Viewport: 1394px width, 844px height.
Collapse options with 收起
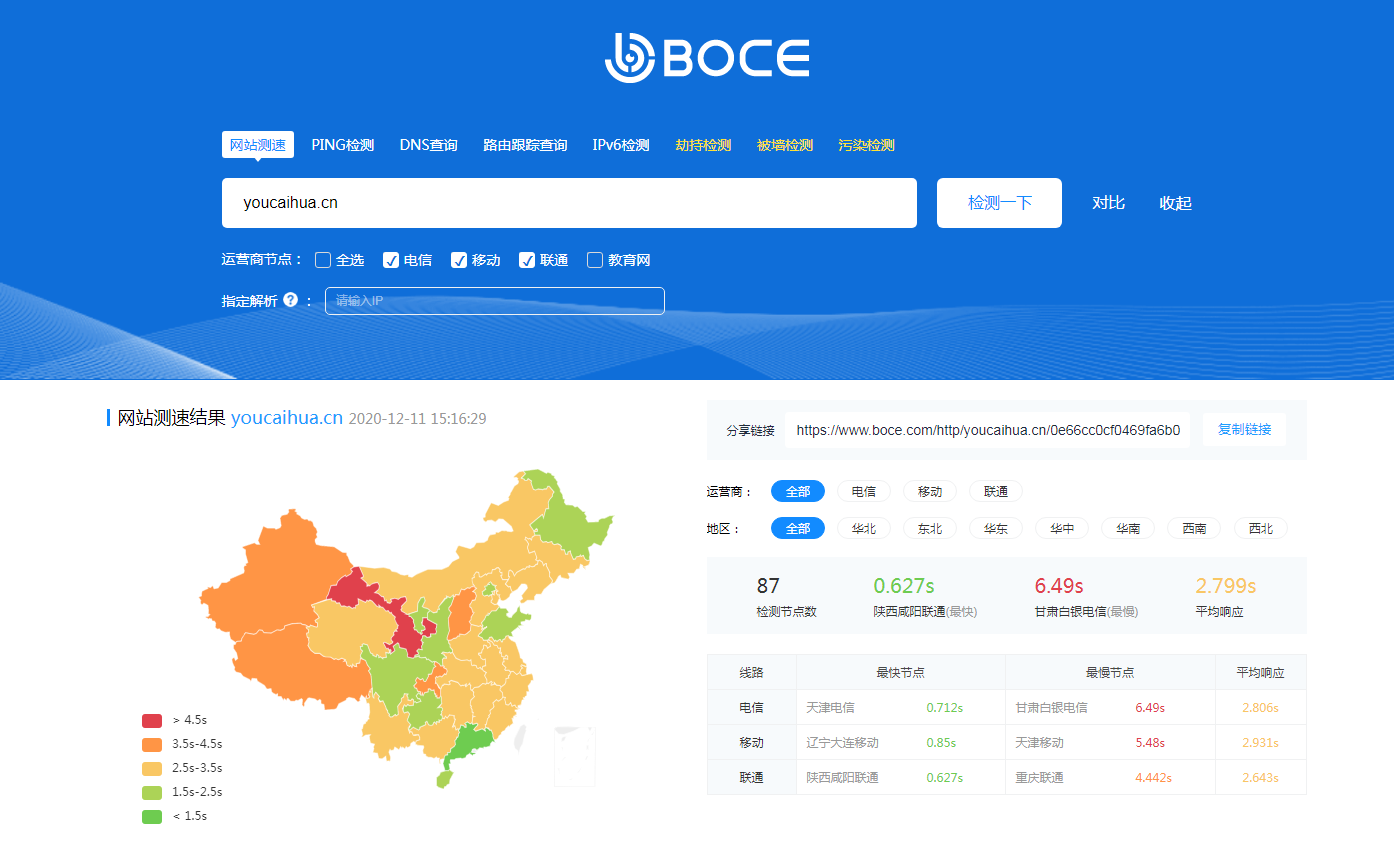pyautogui.click(x=1175, y=203)
